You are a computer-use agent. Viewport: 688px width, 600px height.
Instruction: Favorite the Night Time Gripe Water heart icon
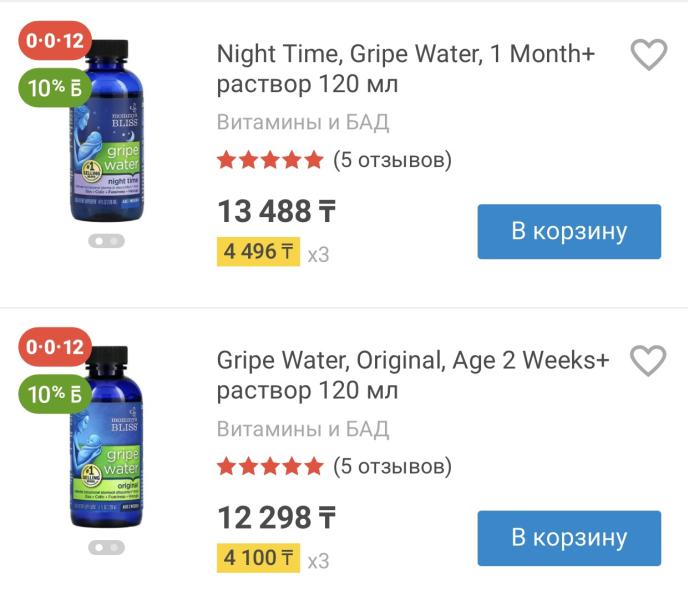[649, 55]
